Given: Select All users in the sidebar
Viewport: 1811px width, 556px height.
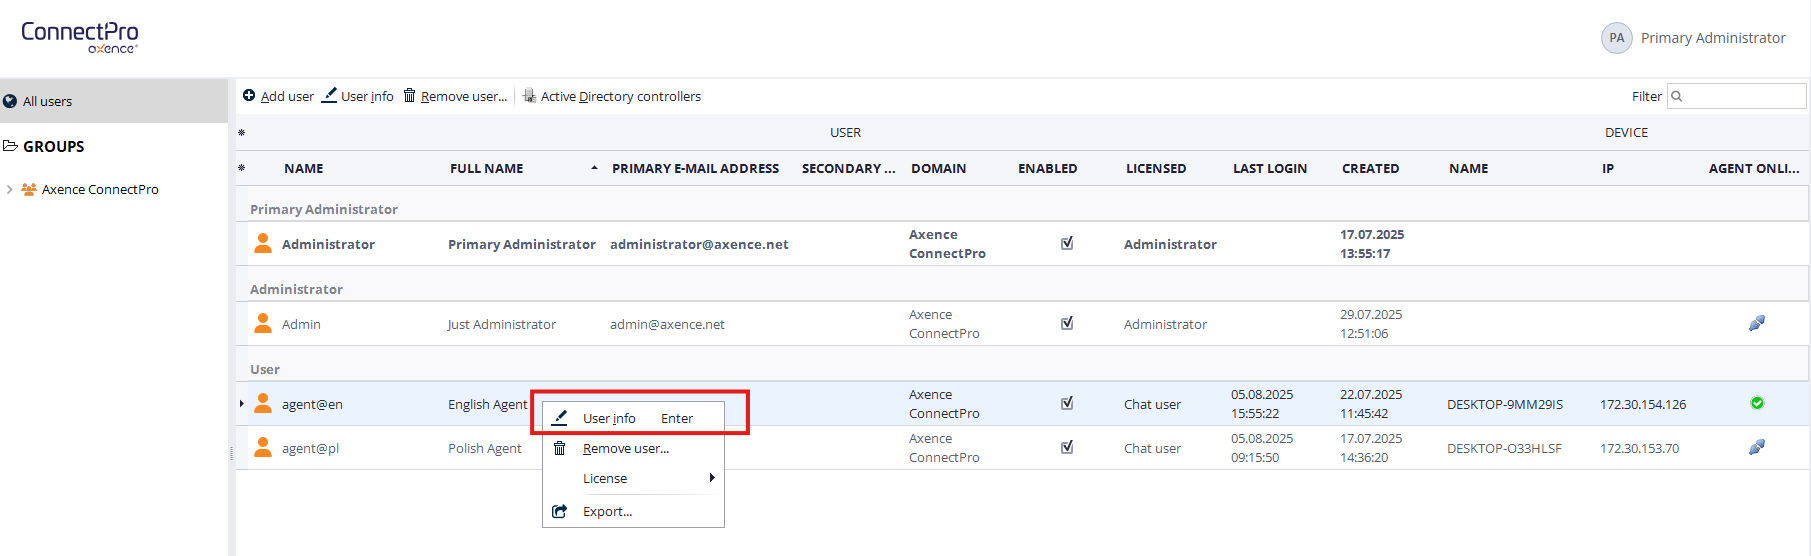Looking at the screenshot, I should click(x=48, y=101).
